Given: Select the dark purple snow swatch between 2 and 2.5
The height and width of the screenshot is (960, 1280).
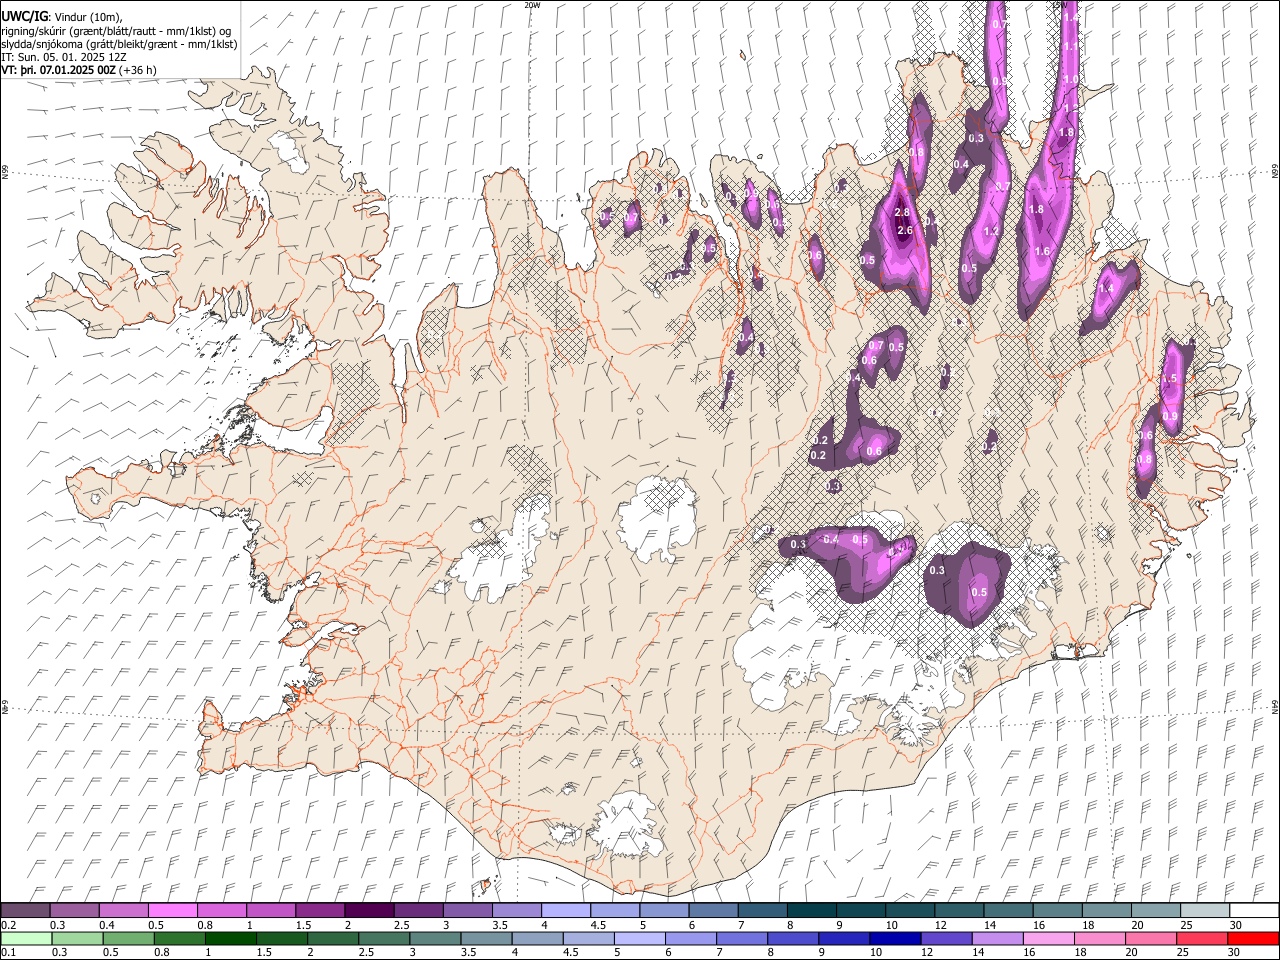Looking at the screenshot, I should [x=369, y=910].
